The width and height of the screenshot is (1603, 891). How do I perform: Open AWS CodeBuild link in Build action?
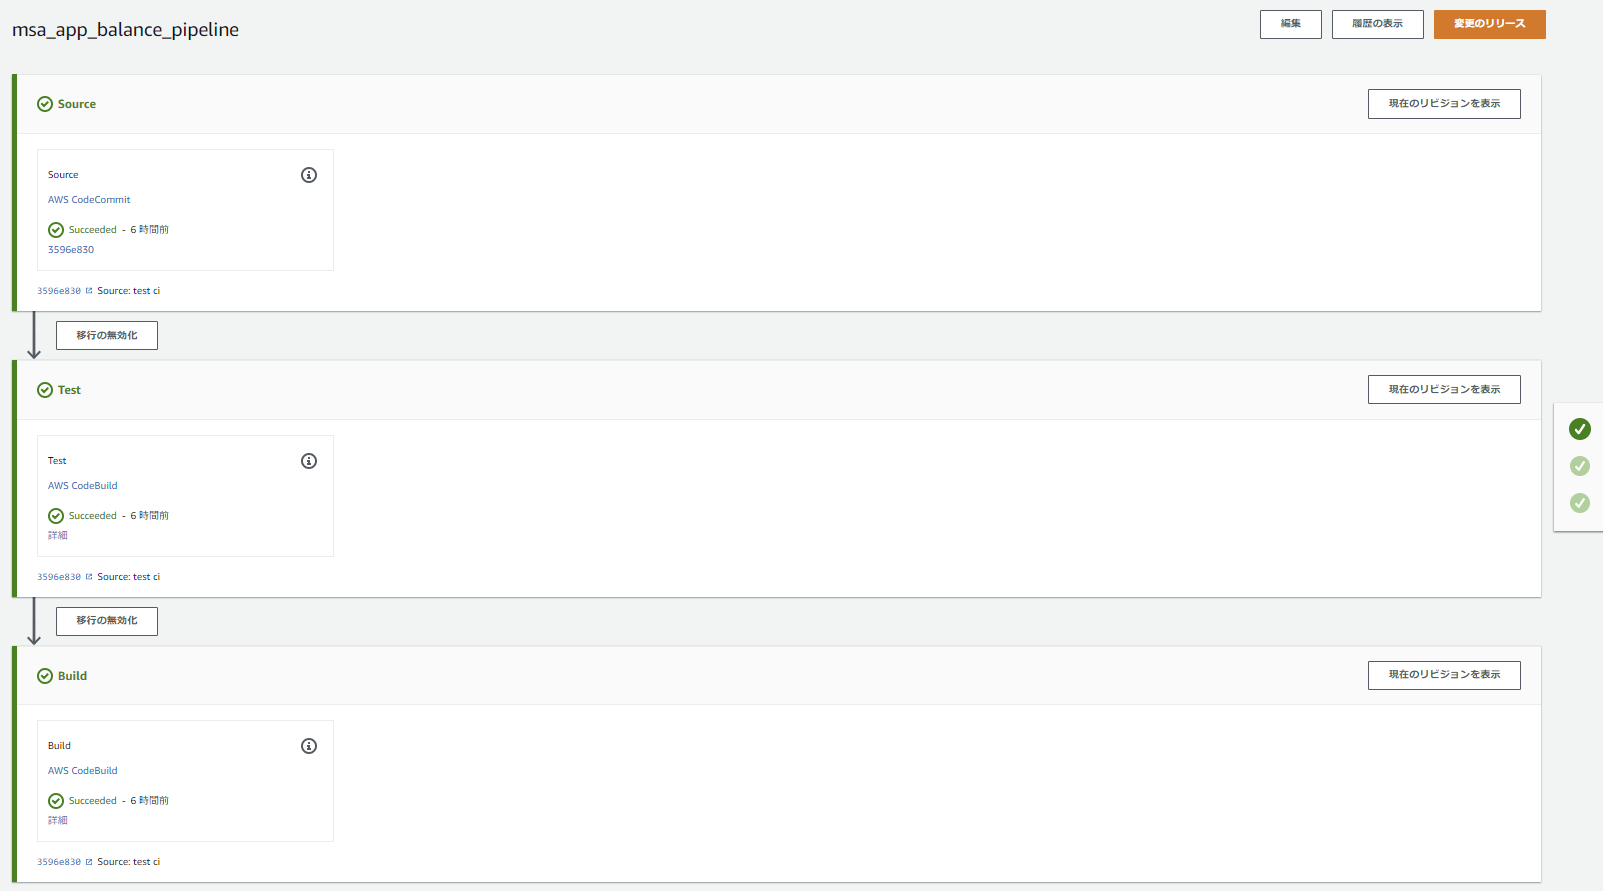coord(83,771)
